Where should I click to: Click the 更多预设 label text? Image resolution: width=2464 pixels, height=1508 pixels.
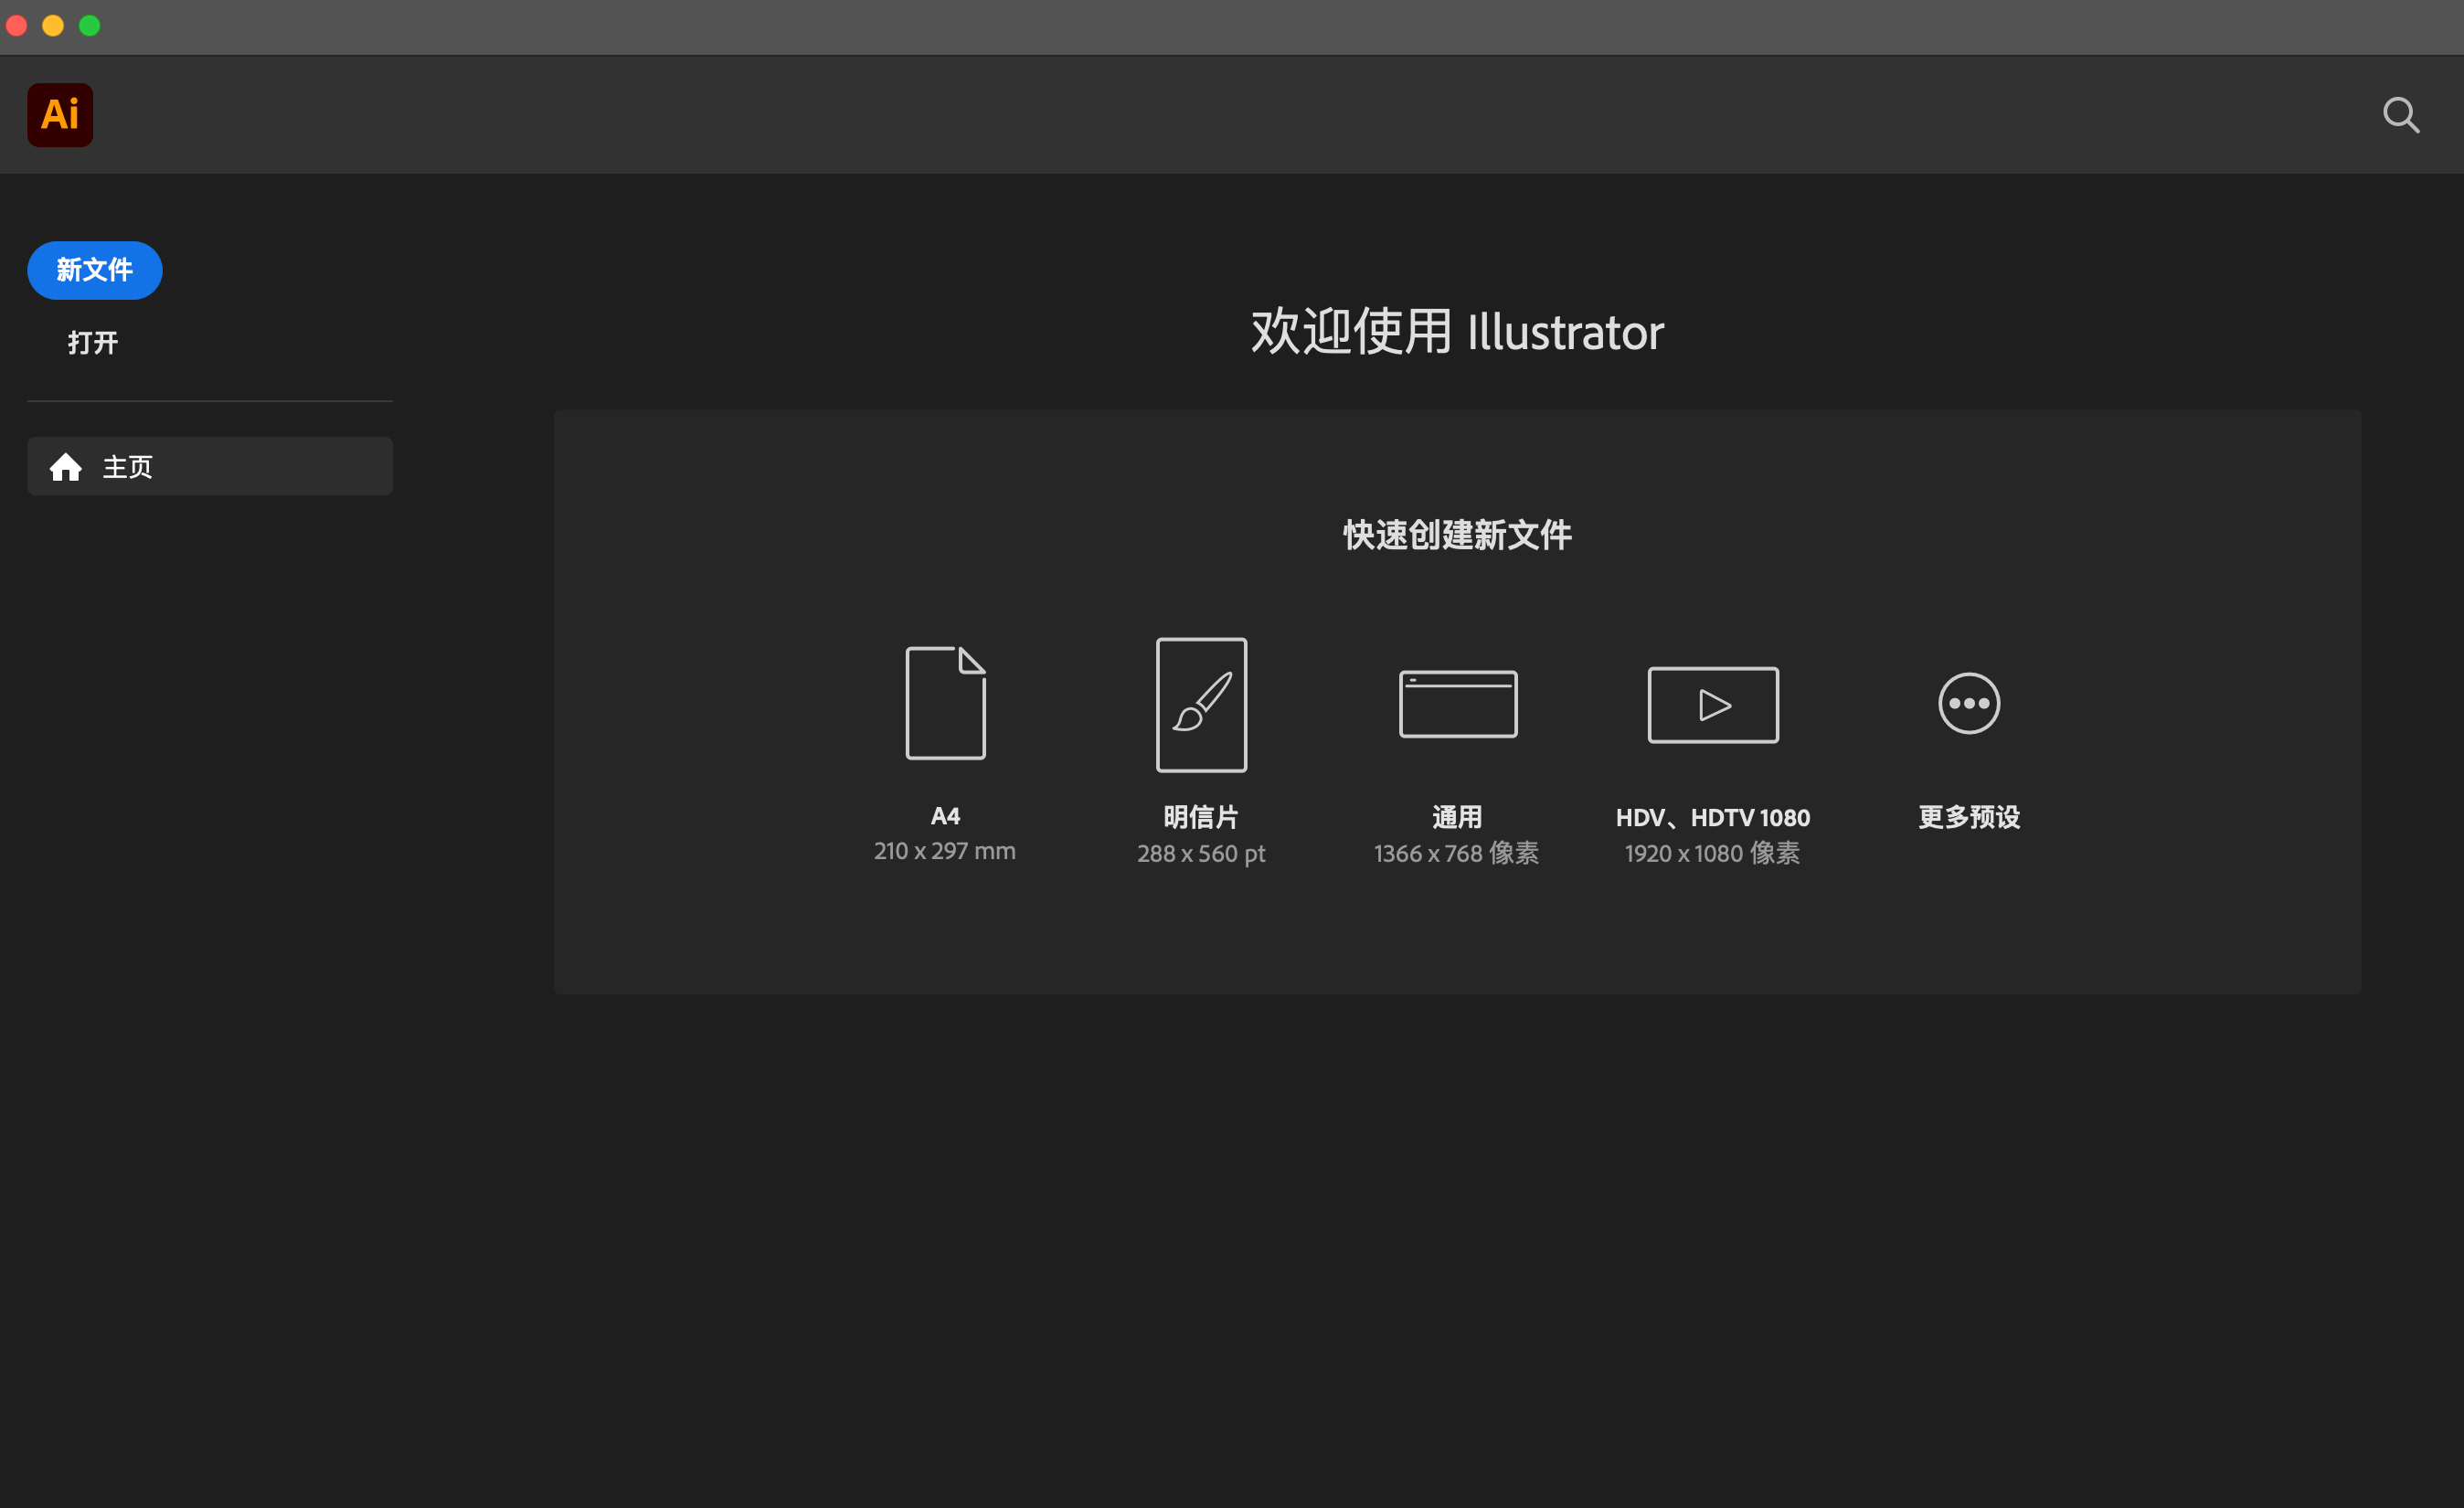pyautogui.click(x=1969, y=817)
